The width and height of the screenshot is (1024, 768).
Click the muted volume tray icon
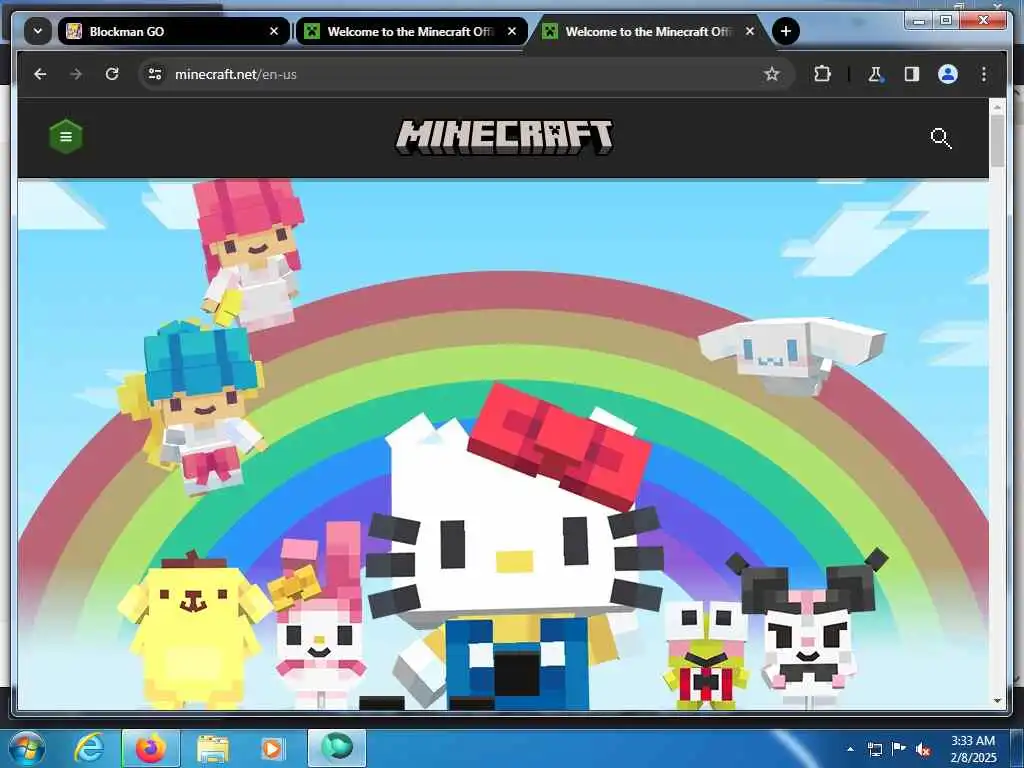point(923,750)
